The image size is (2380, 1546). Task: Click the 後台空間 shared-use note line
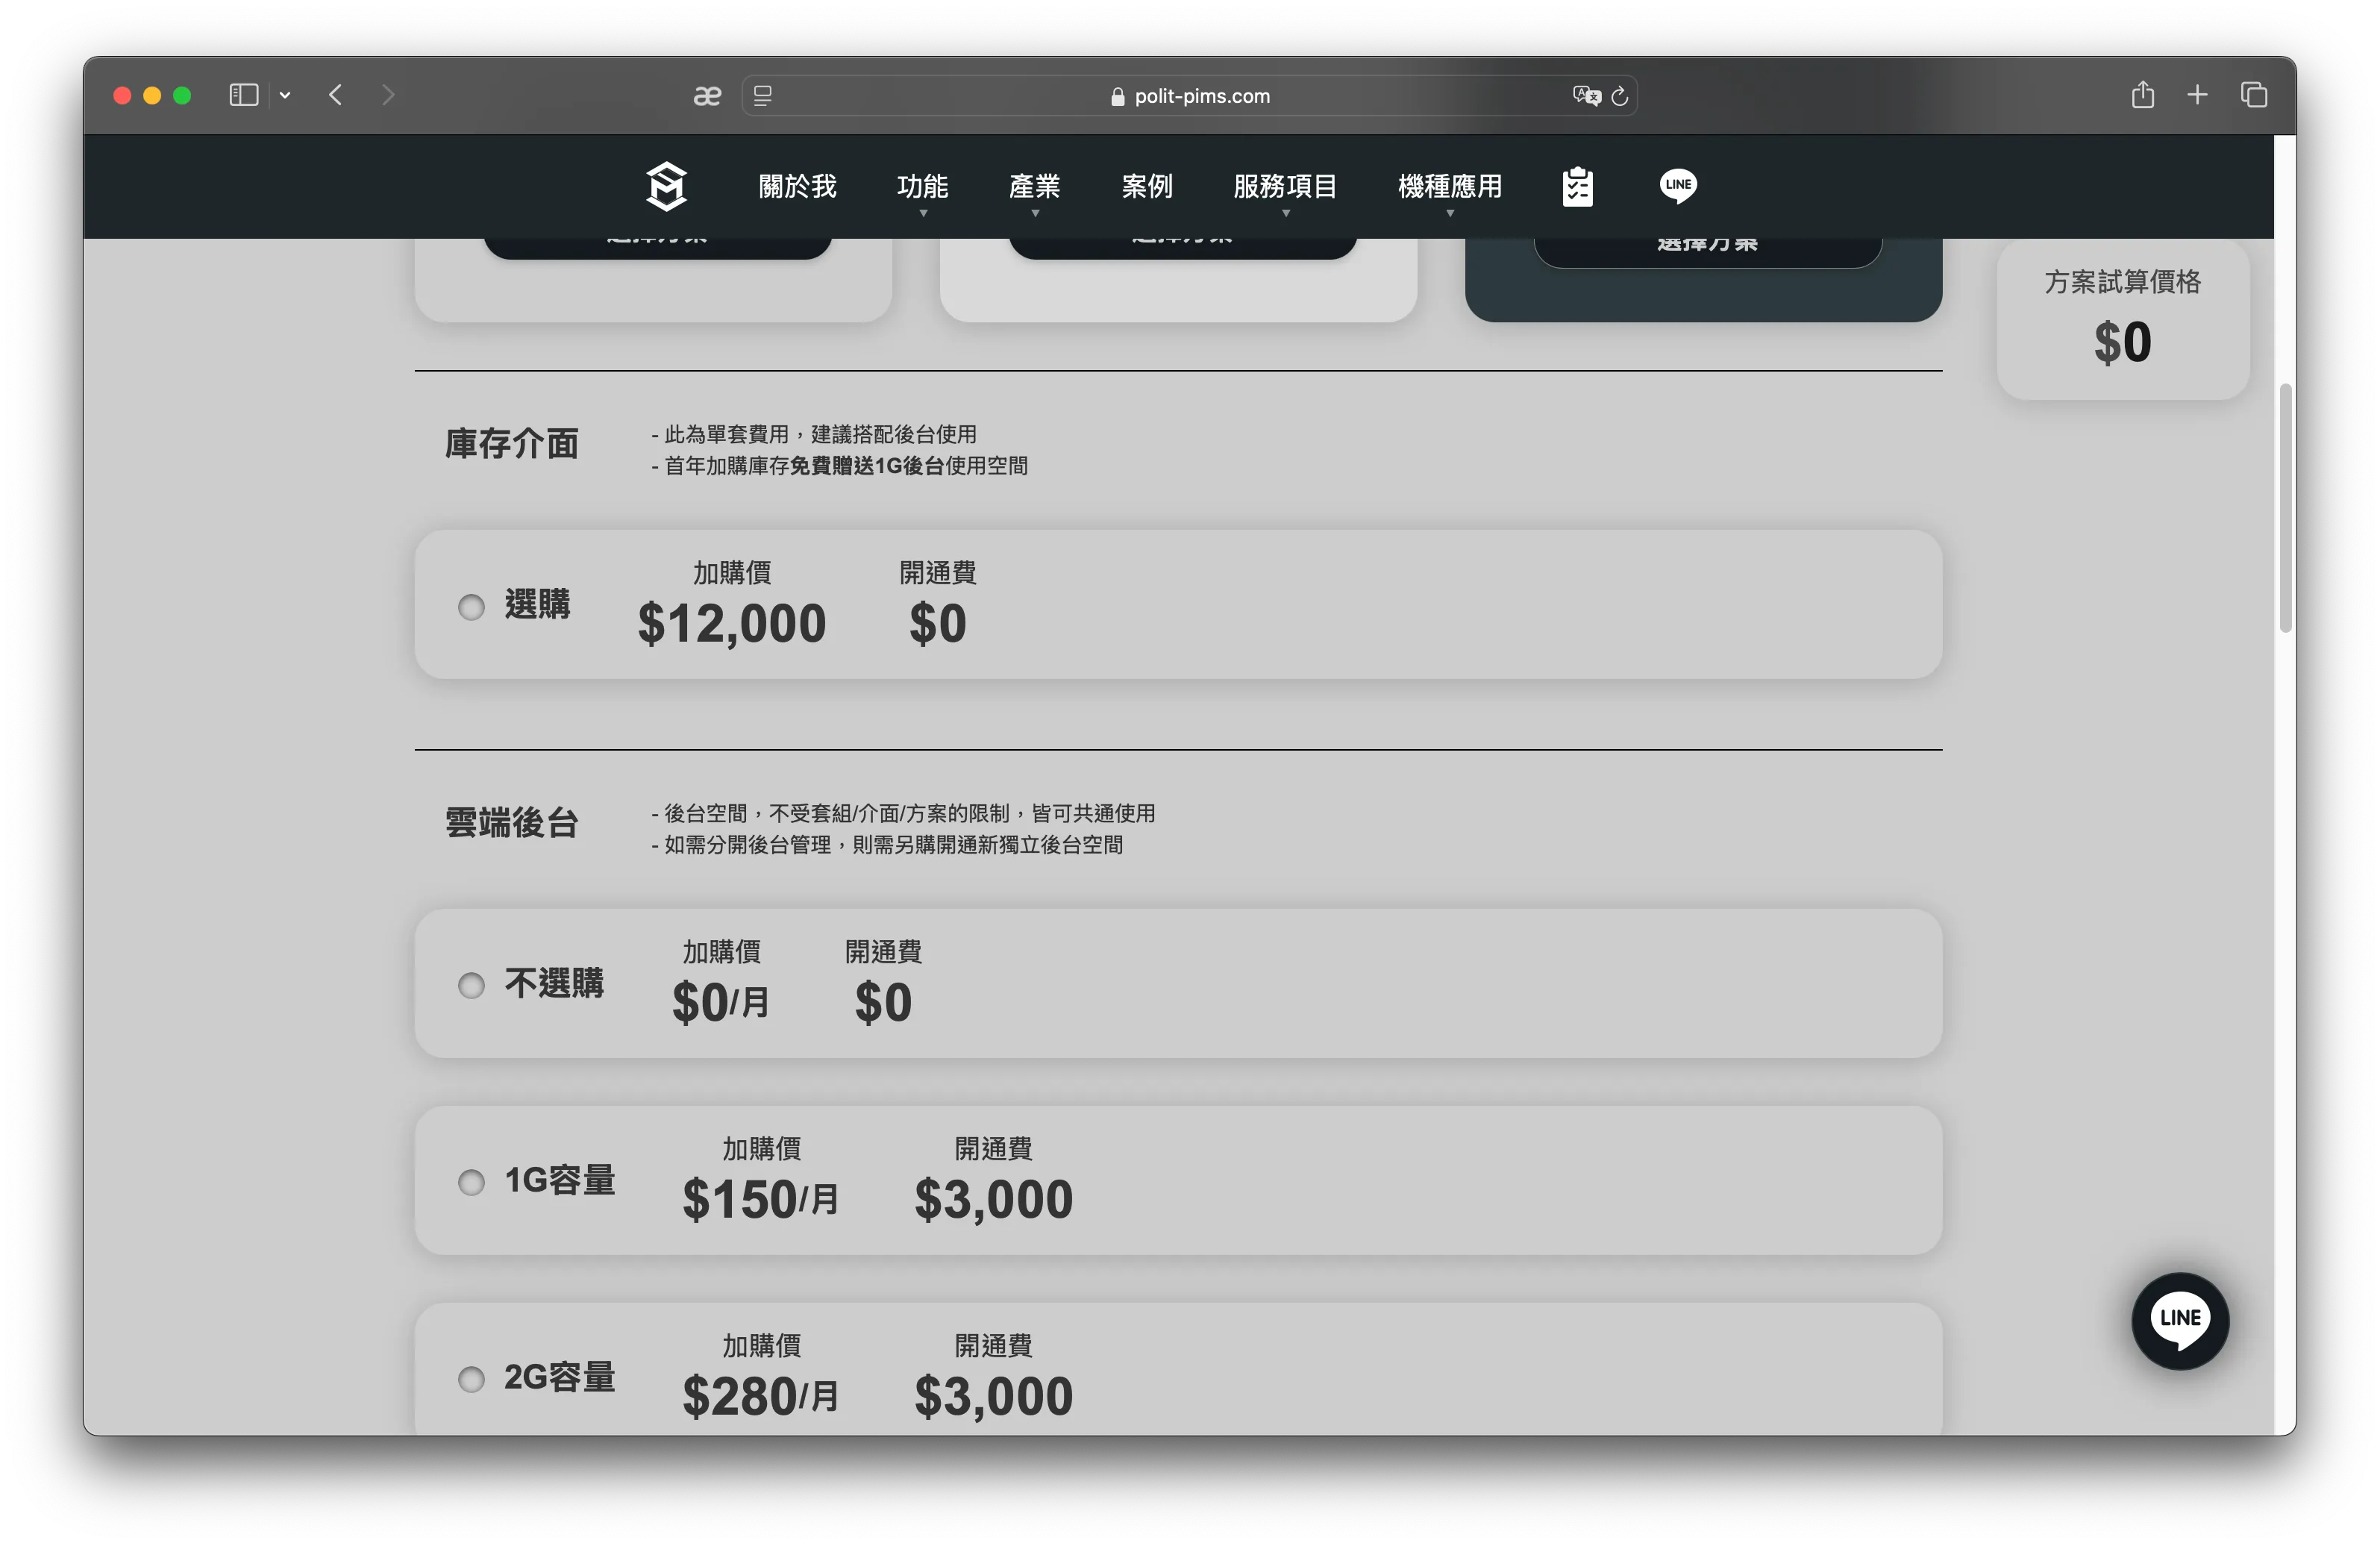click(x=903, y=813)
